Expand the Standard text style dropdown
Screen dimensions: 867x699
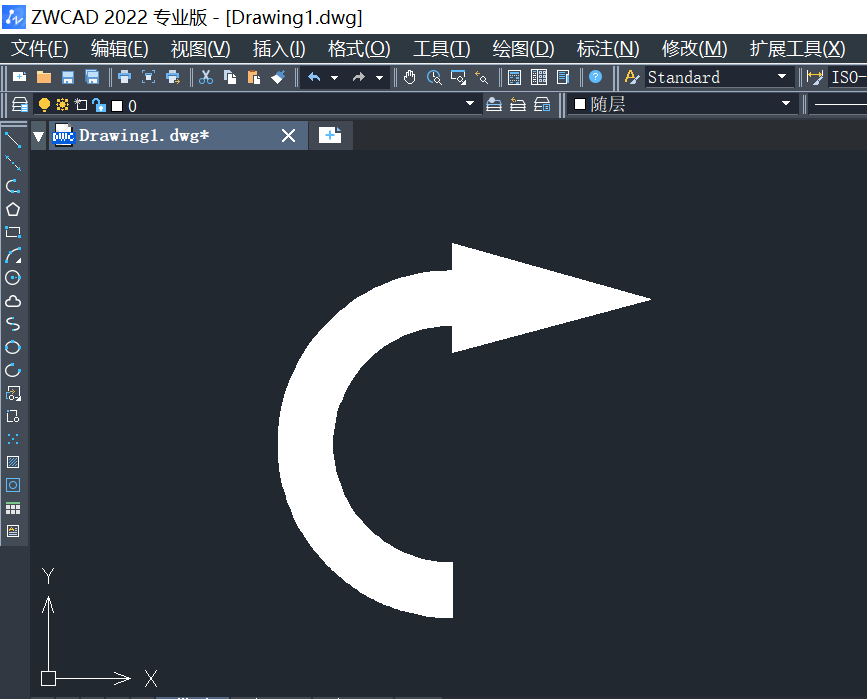click(782, 77)
